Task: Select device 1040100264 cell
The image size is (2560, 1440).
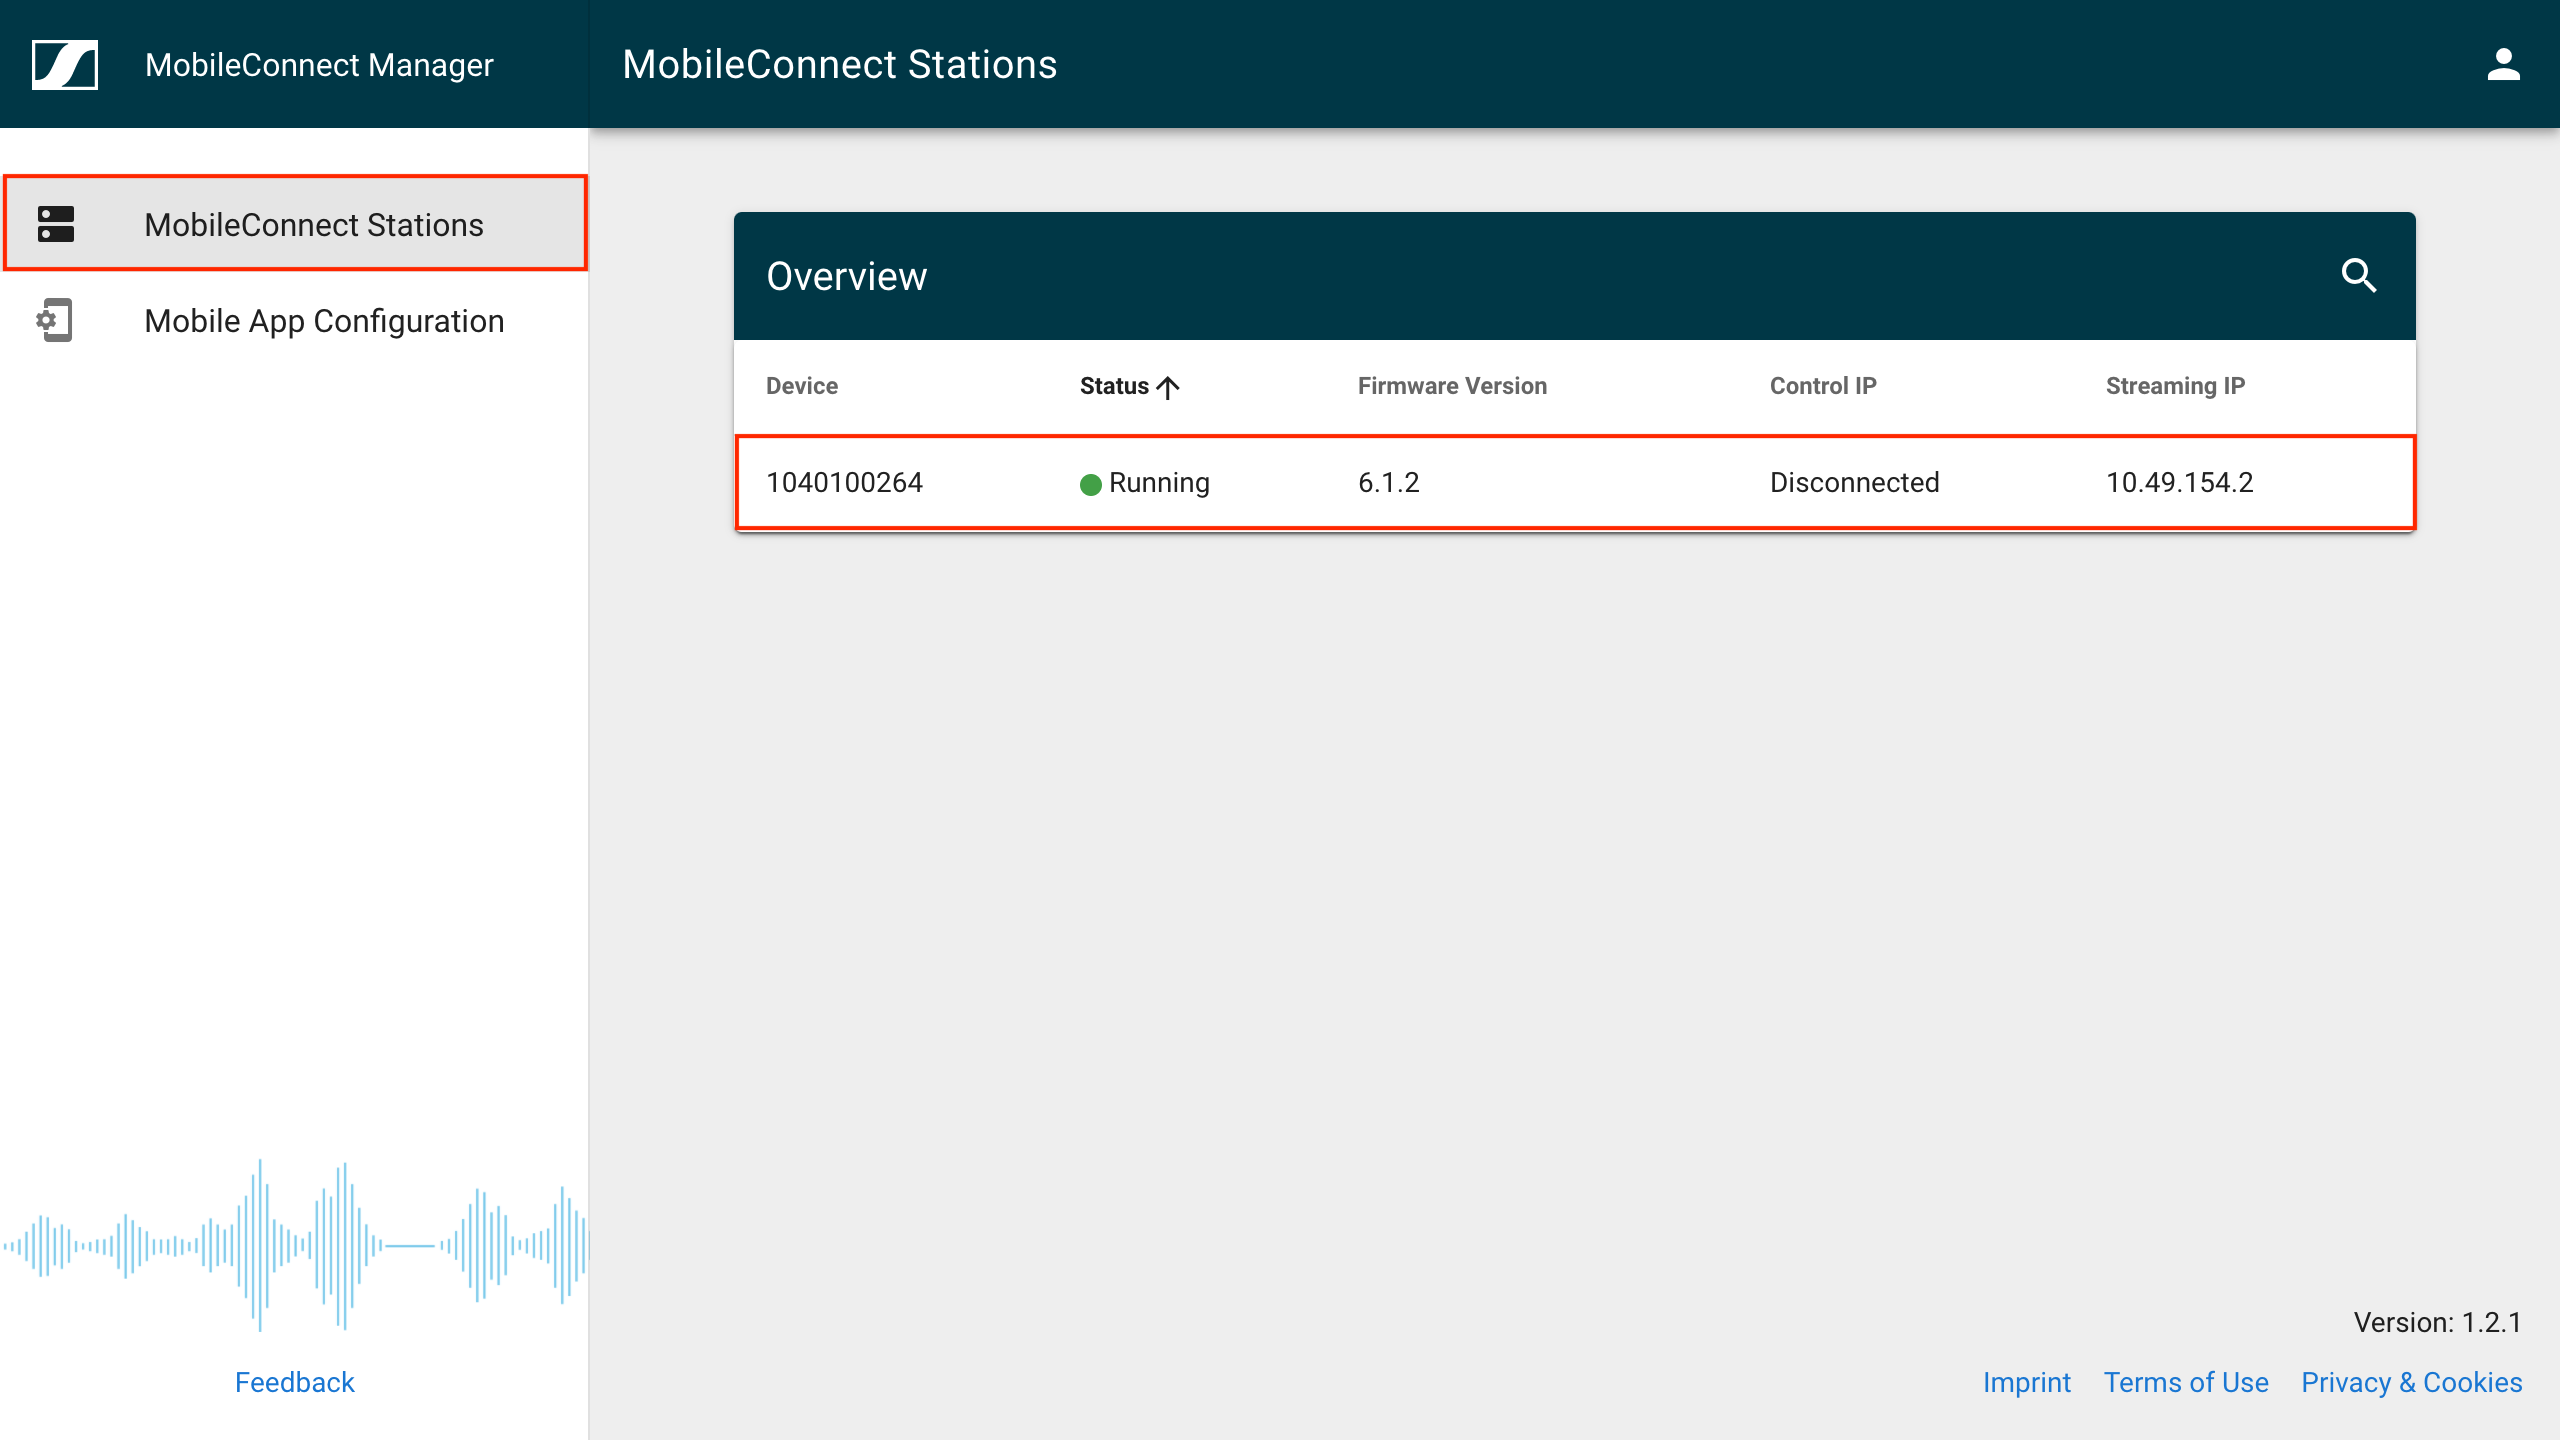Action: 844,482
